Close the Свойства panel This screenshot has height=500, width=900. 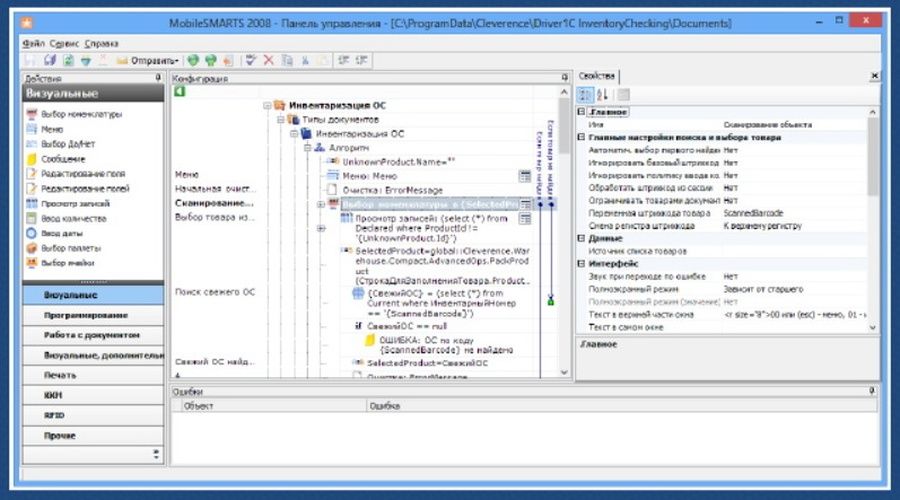874,76
